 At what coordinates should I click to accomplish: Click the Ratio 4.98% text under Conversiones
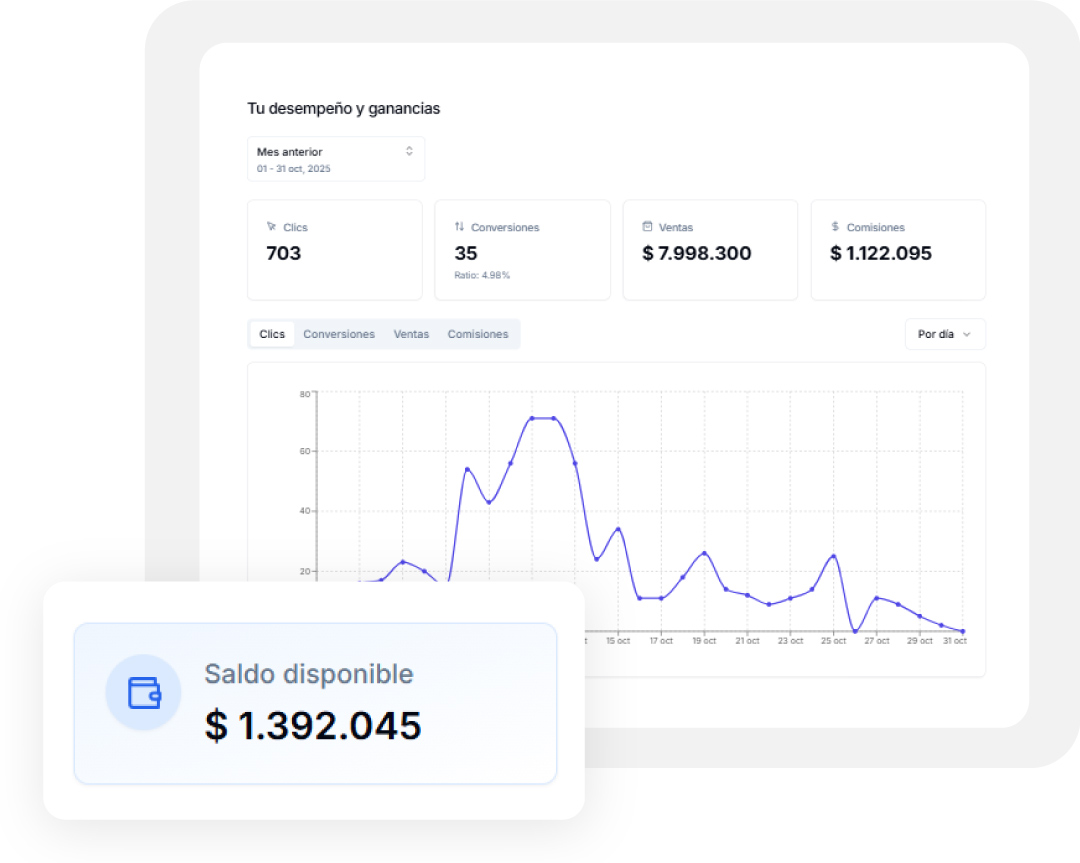pos(482,275)
